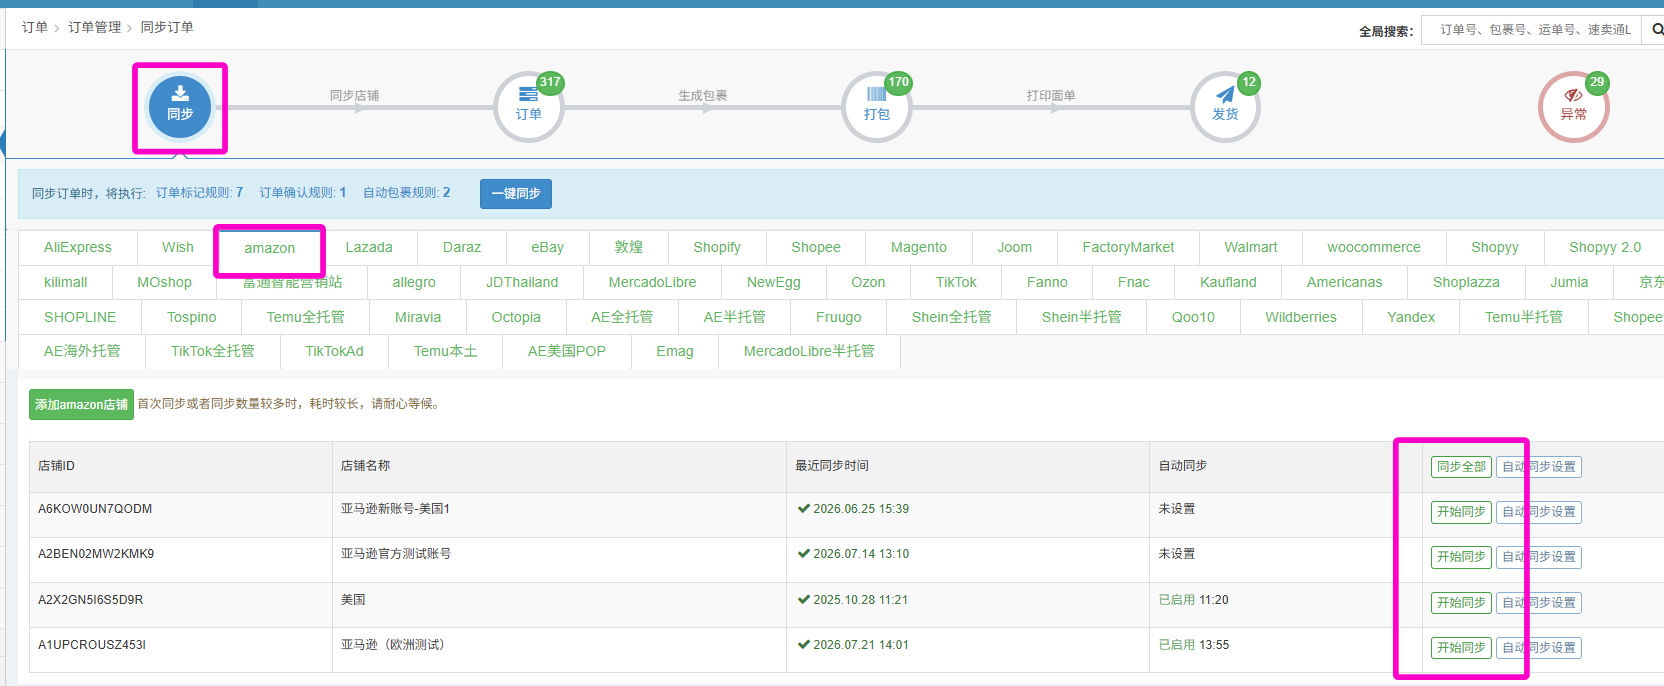Click store ID A1UPCROUSZ453I cell

click(x=92, y=645)
